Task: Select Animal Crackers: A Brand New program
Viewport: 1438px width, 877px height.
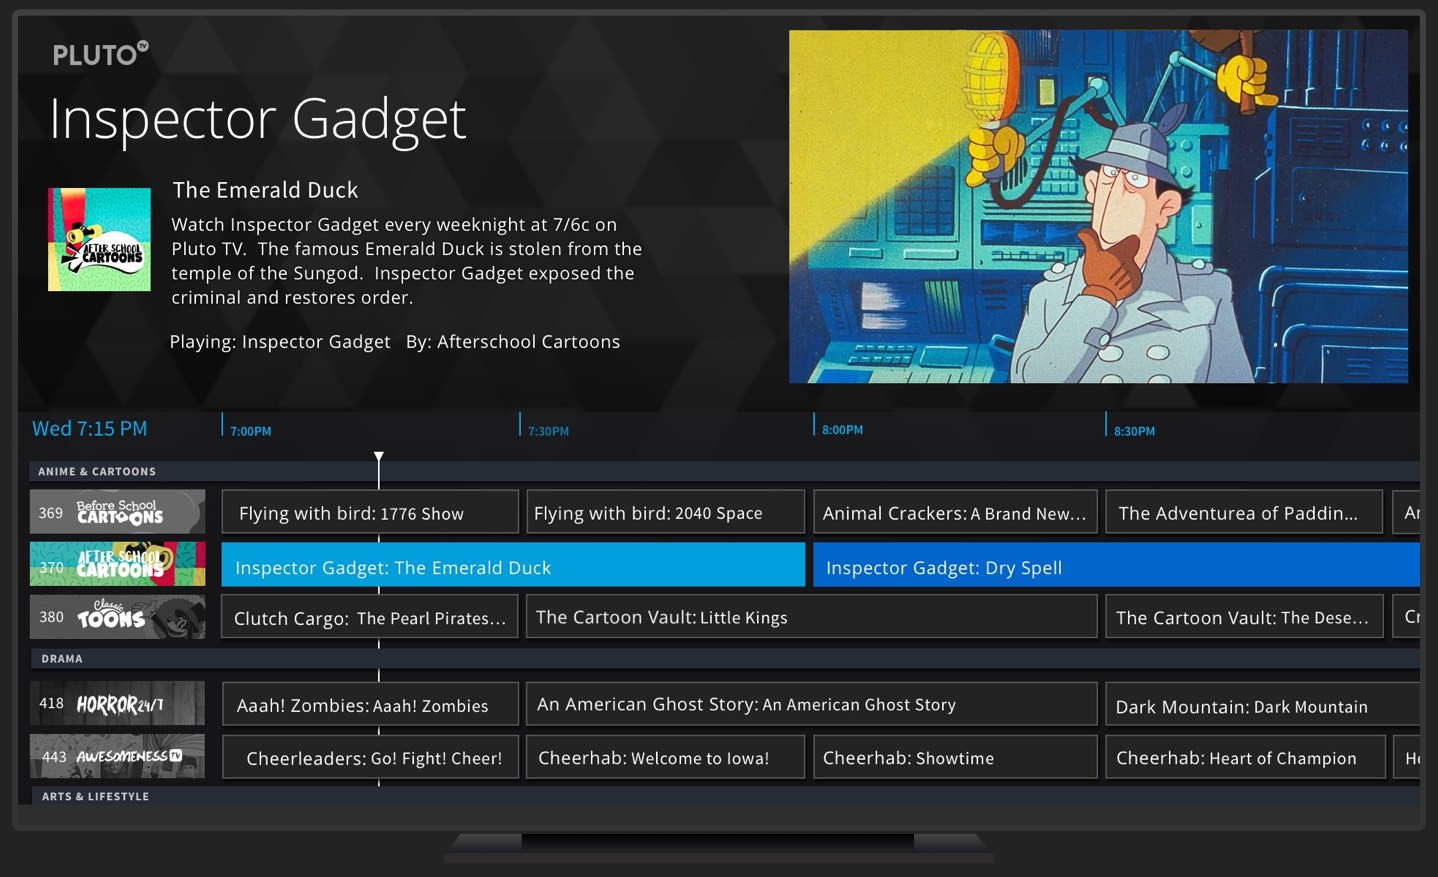Action: [955, 512]
